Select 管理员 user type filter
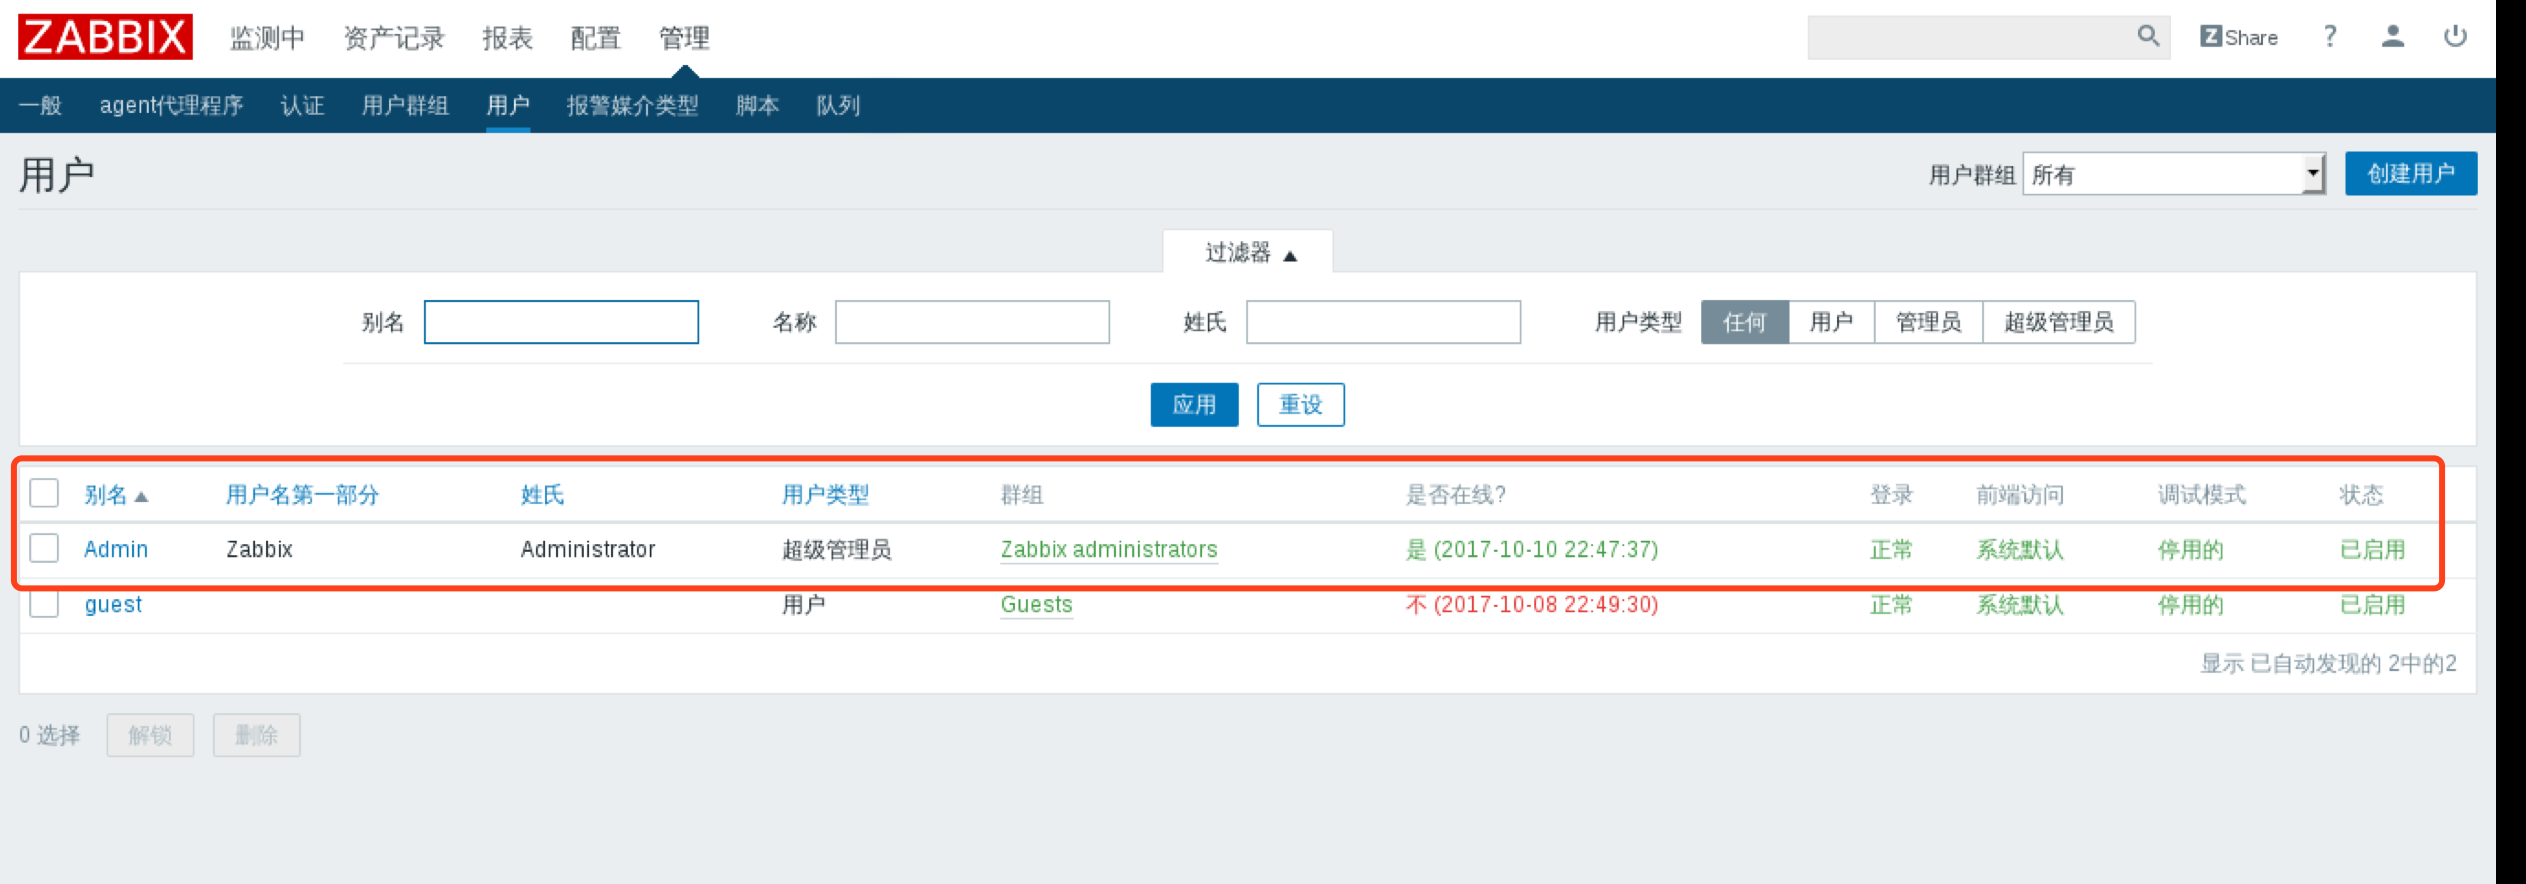 coord(1927,322)
